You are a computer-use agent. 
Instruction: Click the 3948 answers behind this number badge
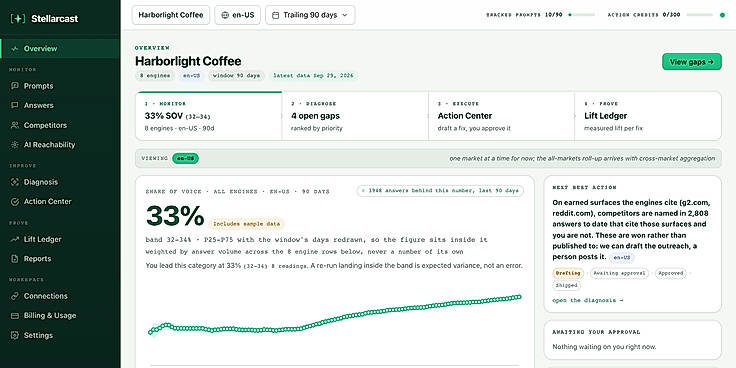click(x=440, y=191)
